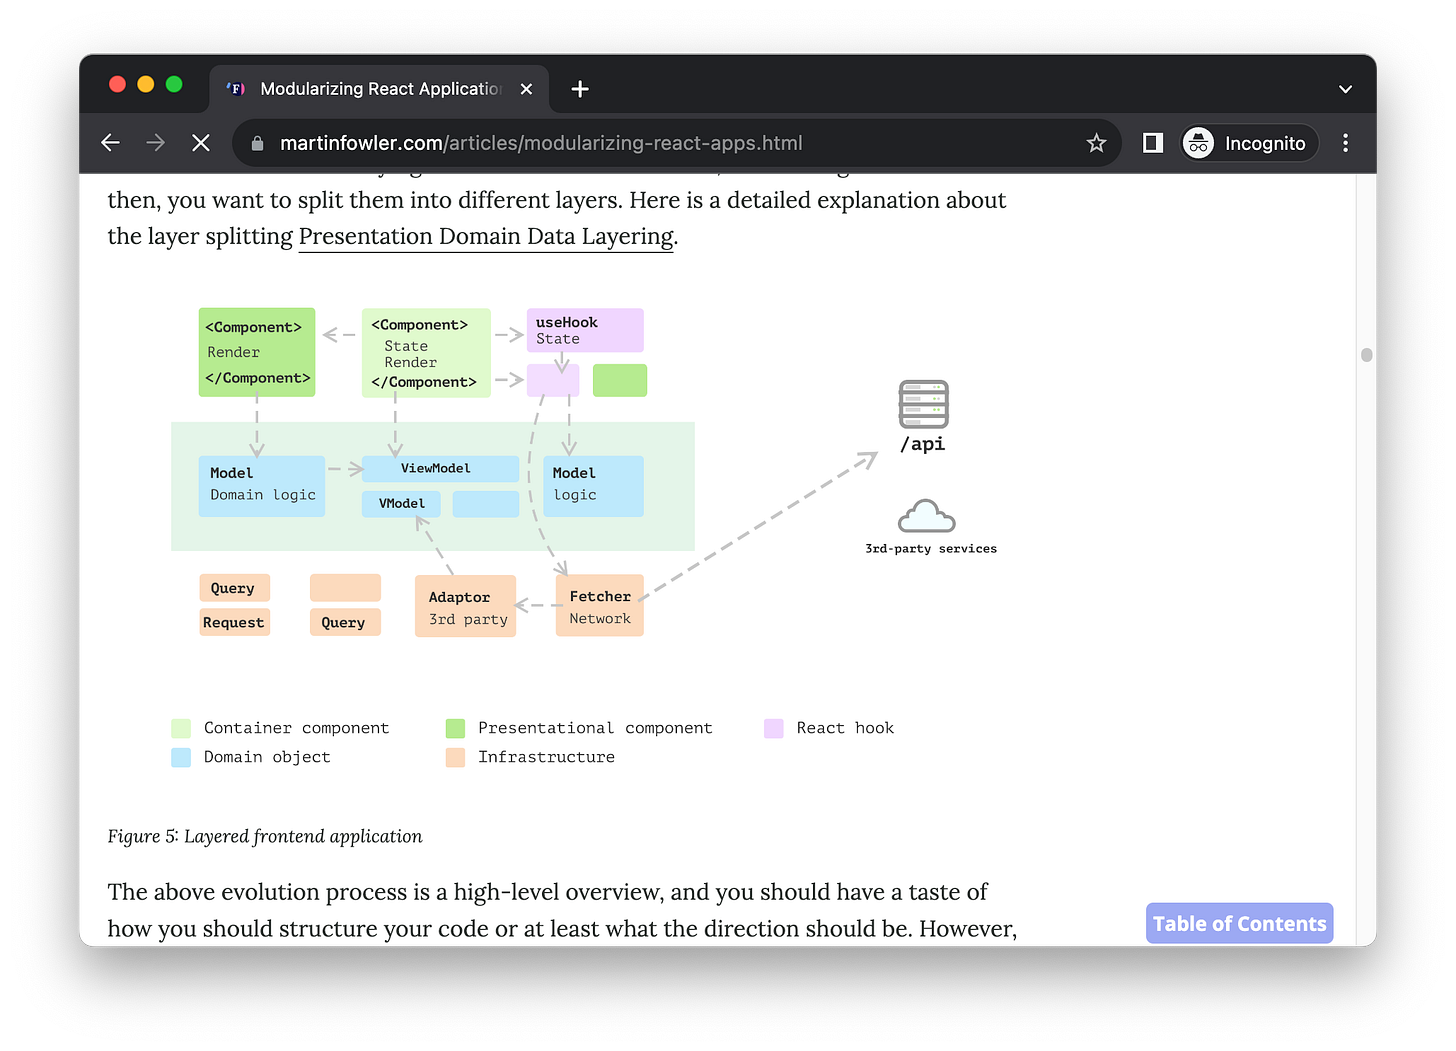Click the page scrollbar thumb
The height and width of the screenshot is (1051, 1456).
click(1367, 355)
